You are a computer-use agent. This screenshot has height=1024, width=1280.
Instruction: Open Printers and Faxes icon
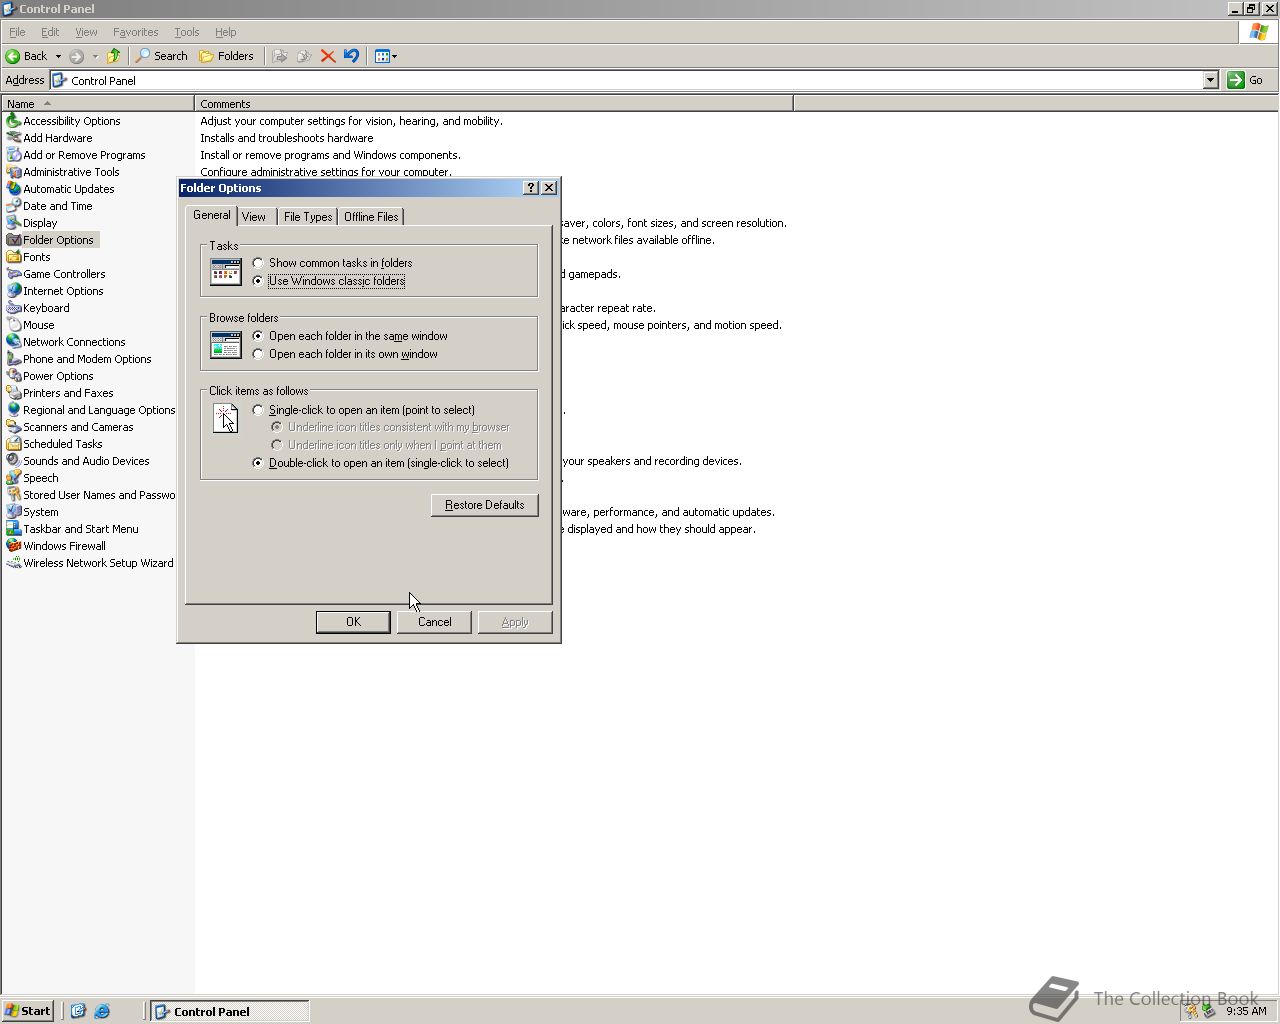[14, 393]
